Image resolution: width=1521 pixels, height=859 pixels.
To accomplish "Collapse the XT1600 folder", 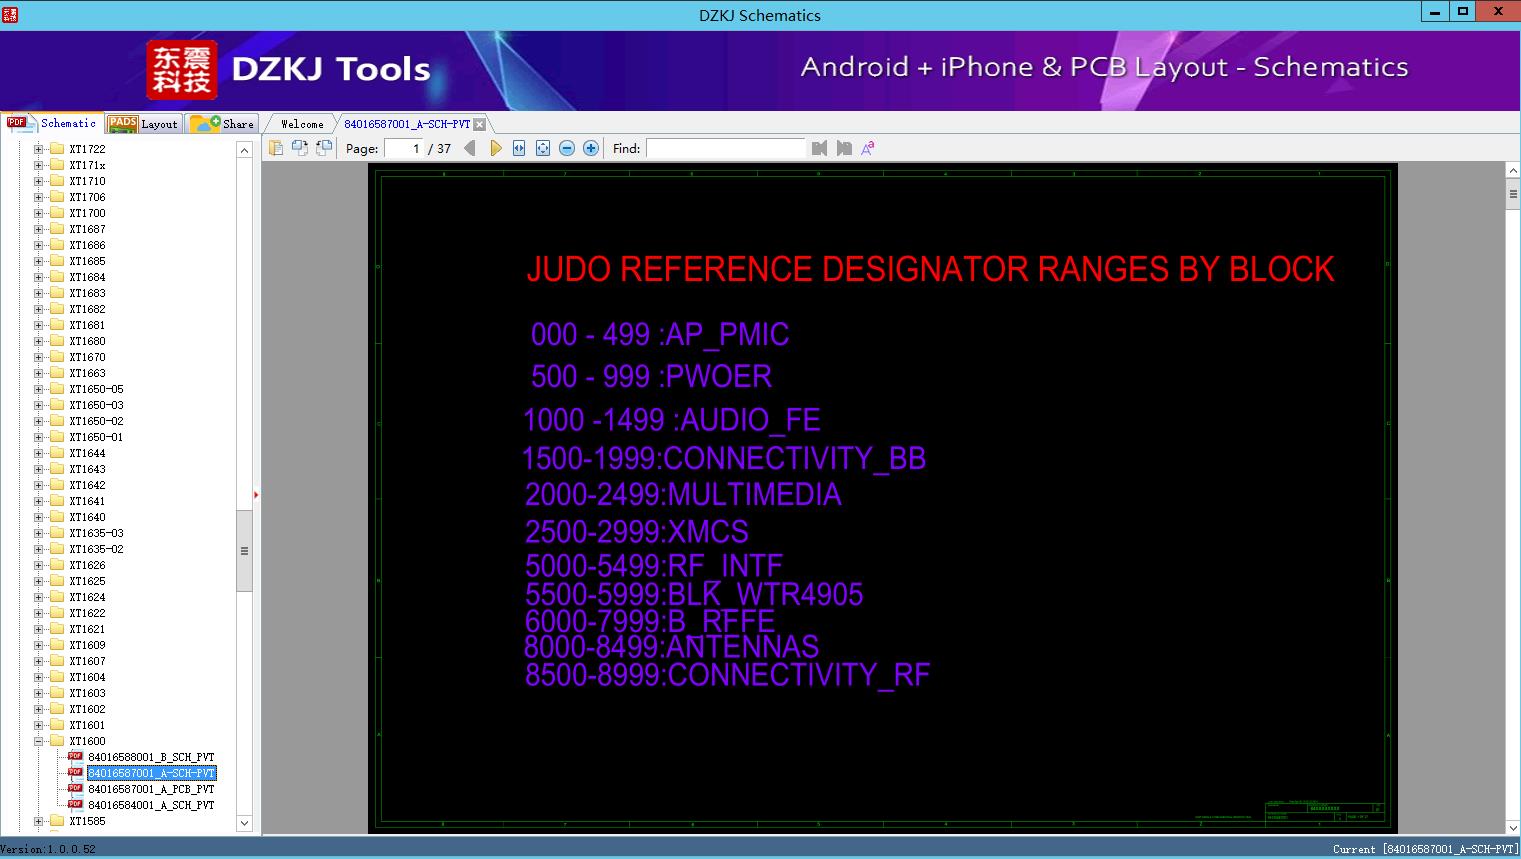I will click(39, 741).
